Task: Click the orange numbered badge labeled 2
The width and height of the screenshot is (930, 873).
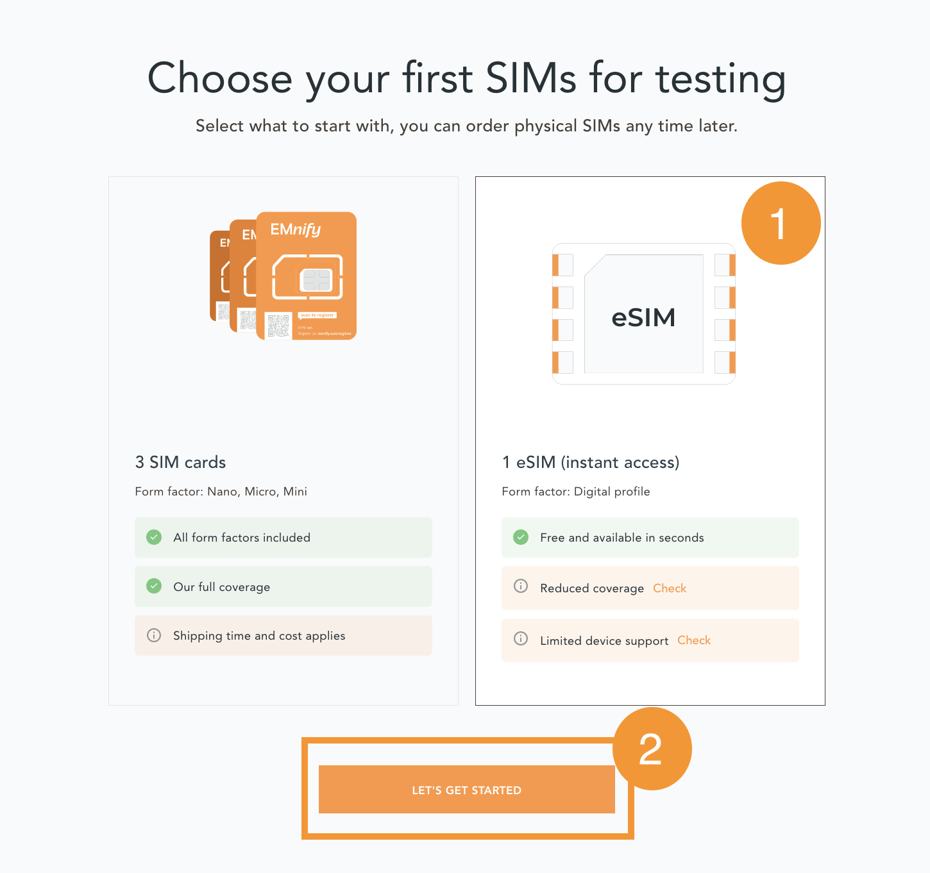Action: pos(652,747)
